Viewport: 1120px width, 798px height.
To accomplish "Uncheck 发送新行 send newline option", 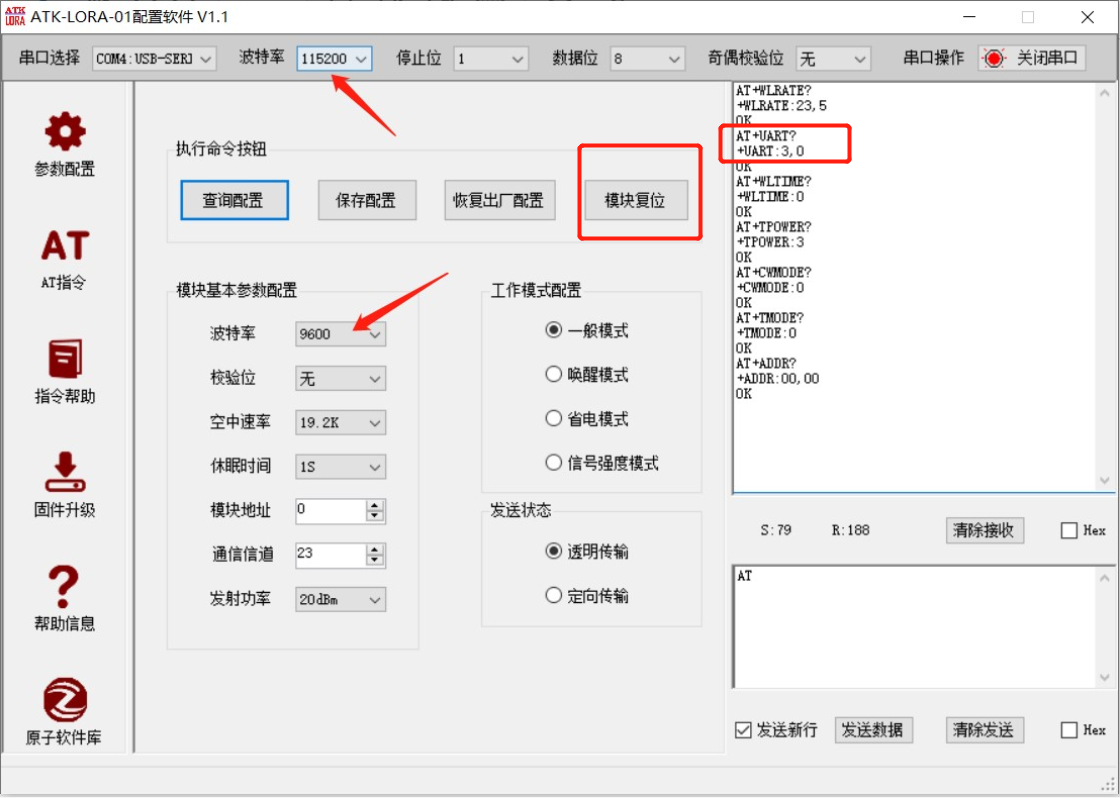I will [x=741, y=730].
